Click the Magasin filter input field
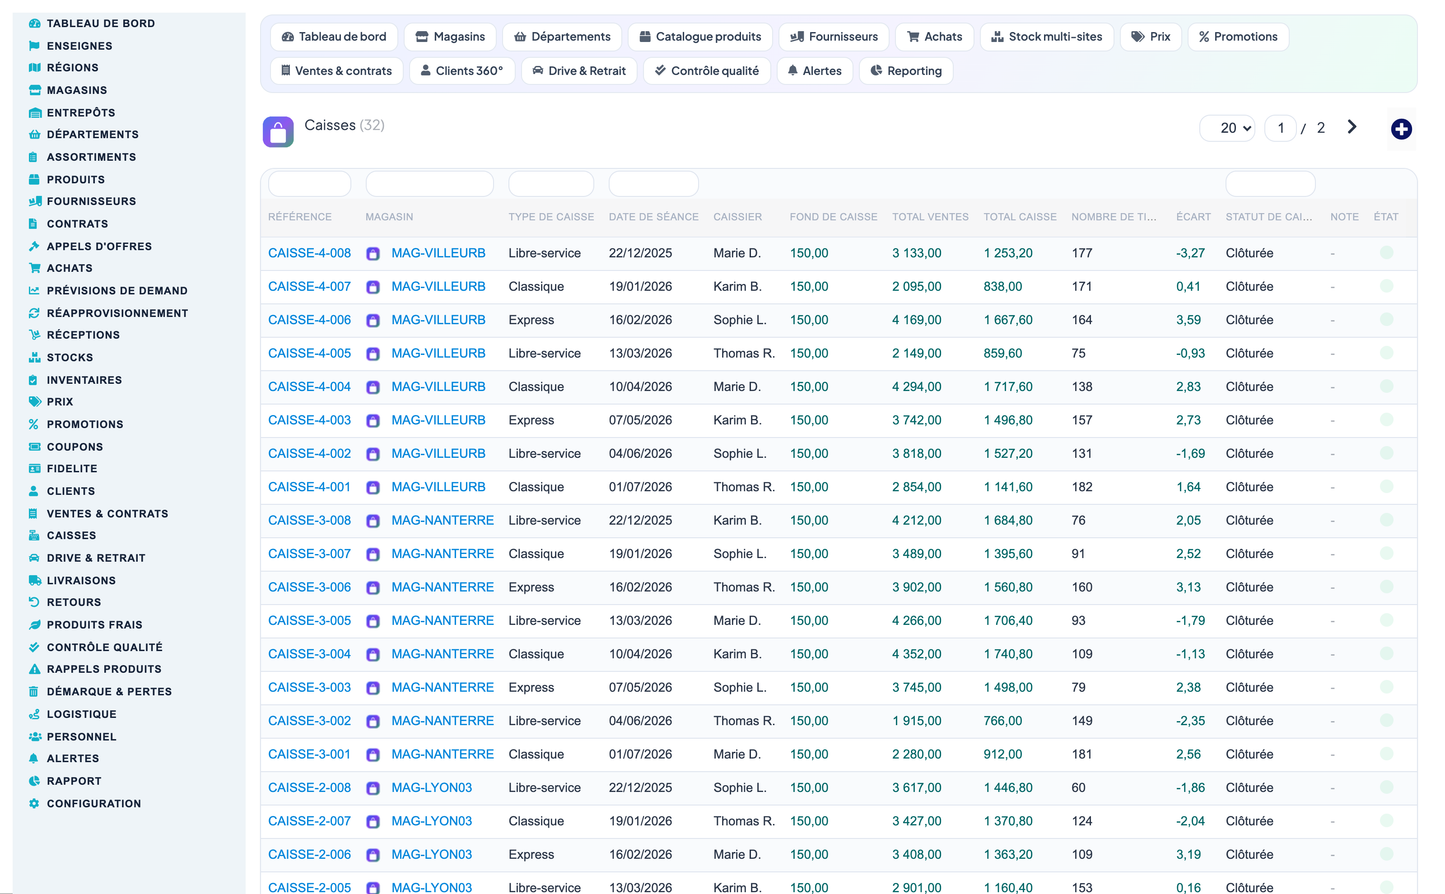 430,184
